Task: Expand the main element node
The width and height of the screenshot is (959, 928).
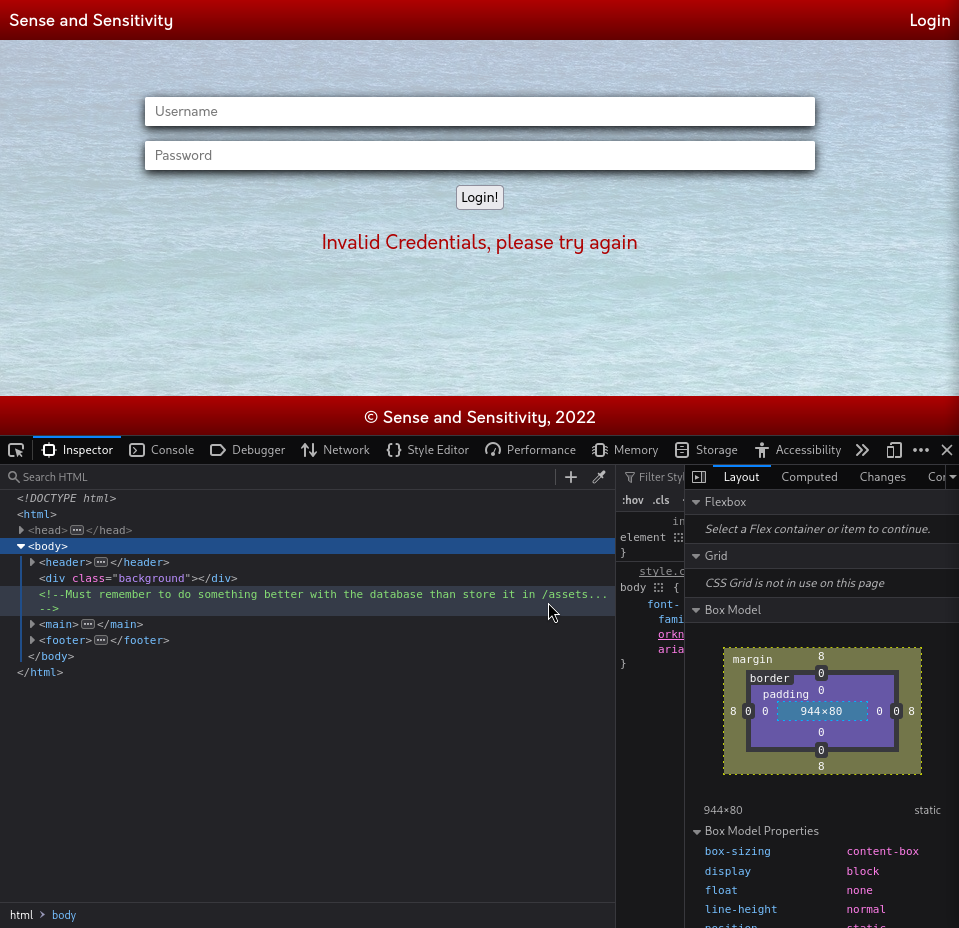Action: [32, 625]
